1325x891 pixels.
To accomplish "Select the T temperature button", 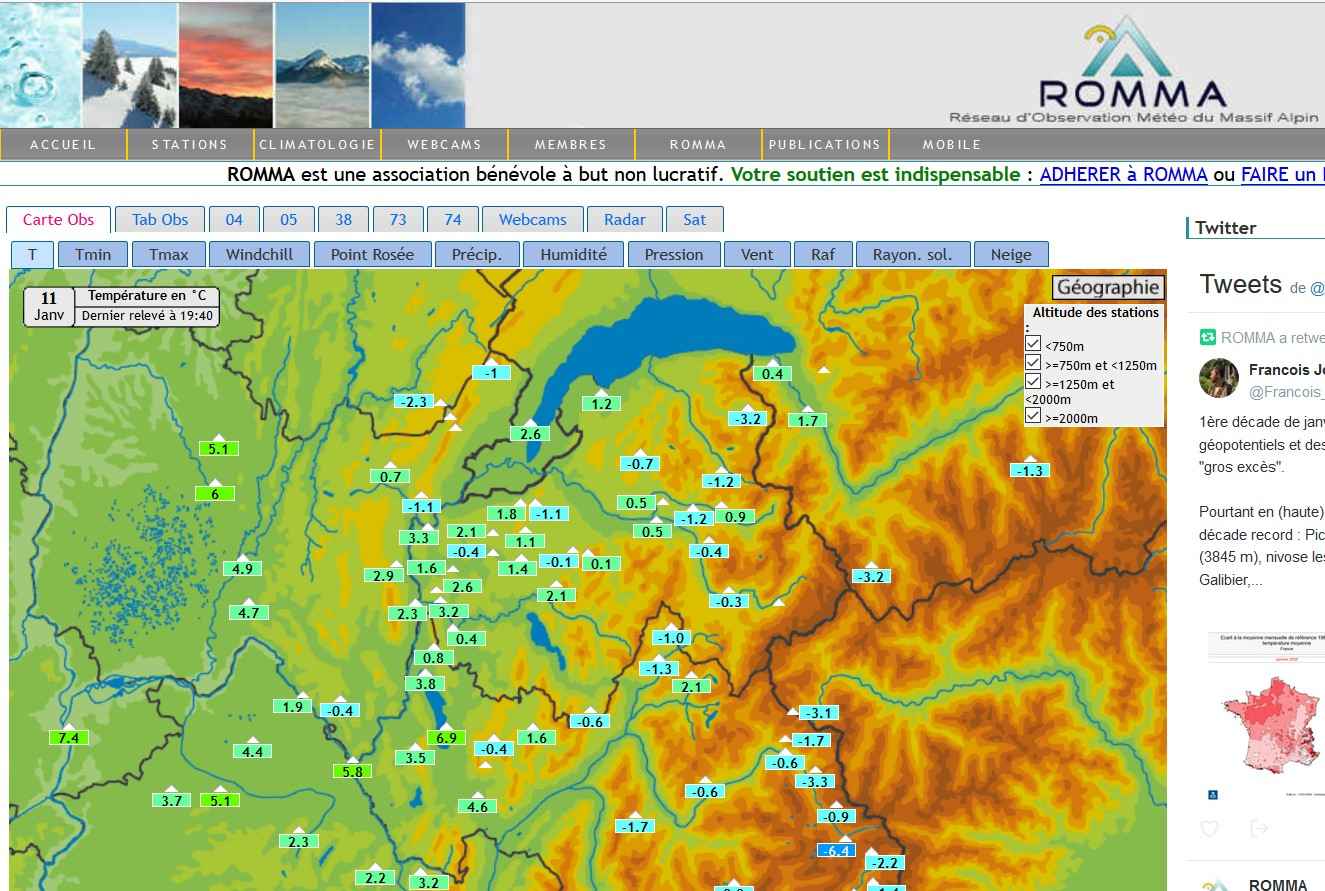I will (32, 254).
